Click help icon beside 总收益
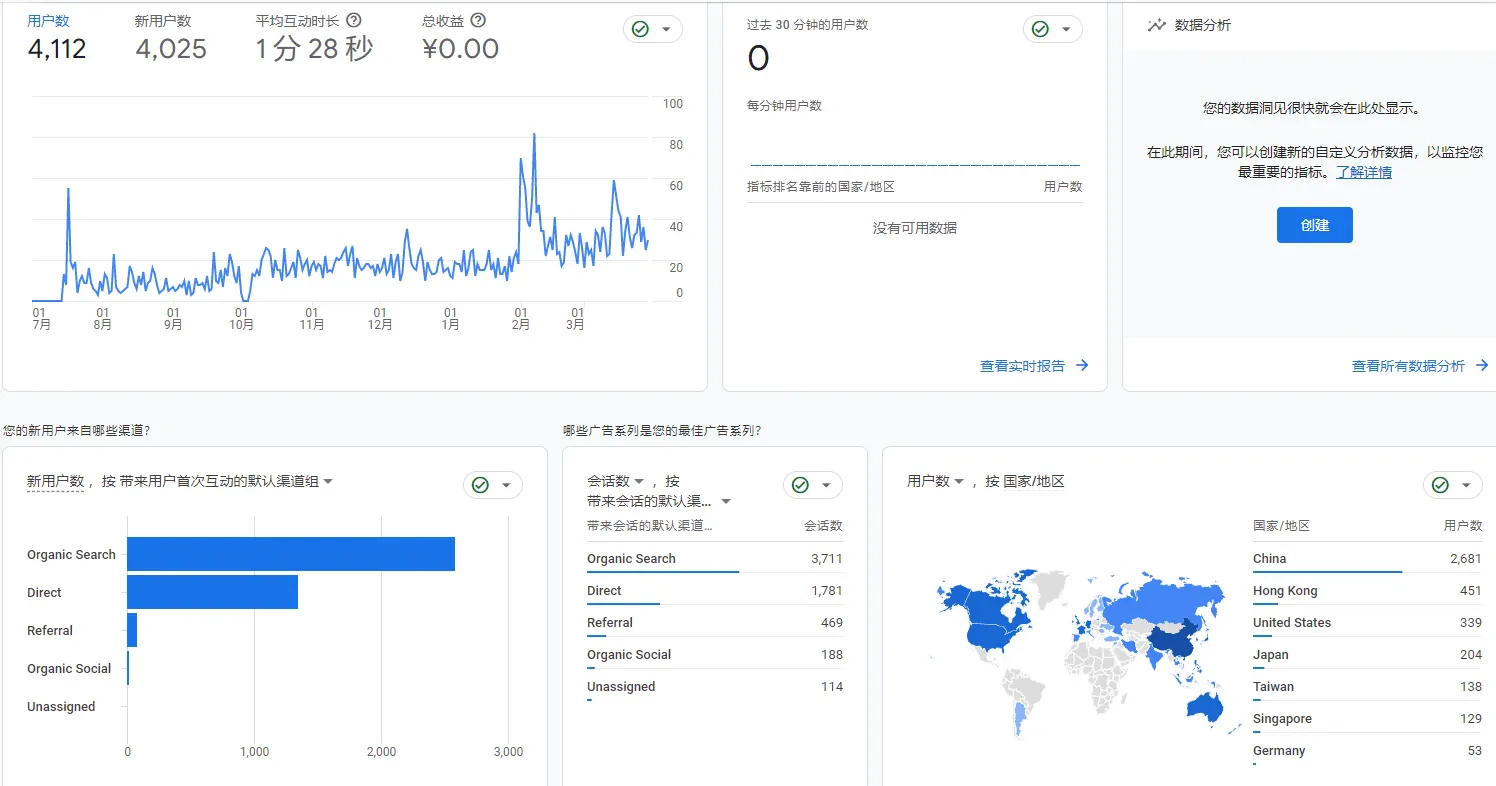Image resolution: width=1496 pixels, height=786 pixels. point(478,21)
